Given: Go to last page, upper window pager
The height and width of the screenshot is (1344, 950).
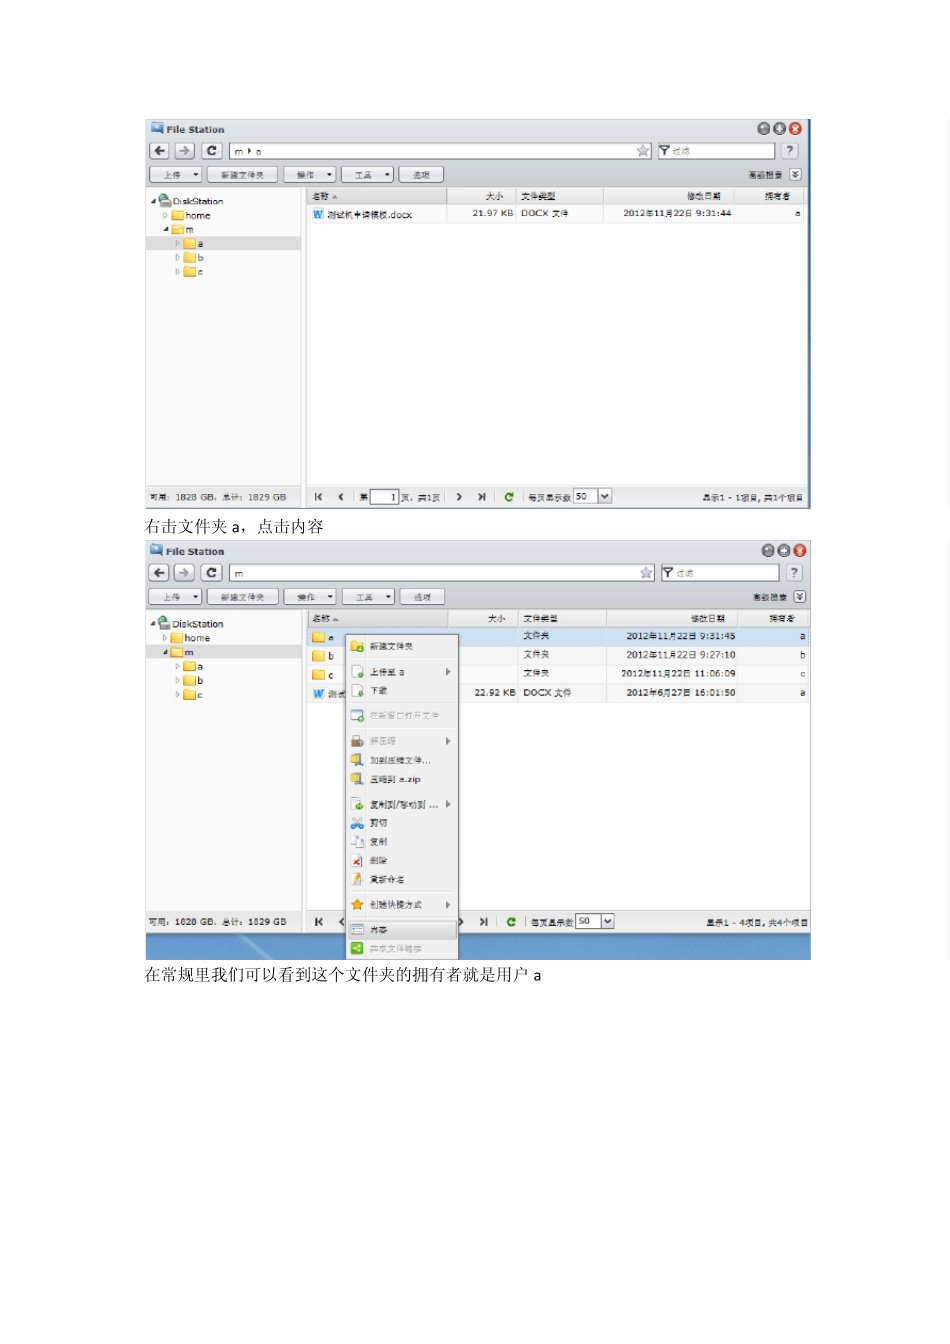Looking at the screenshot, I should tap(481, 497).
